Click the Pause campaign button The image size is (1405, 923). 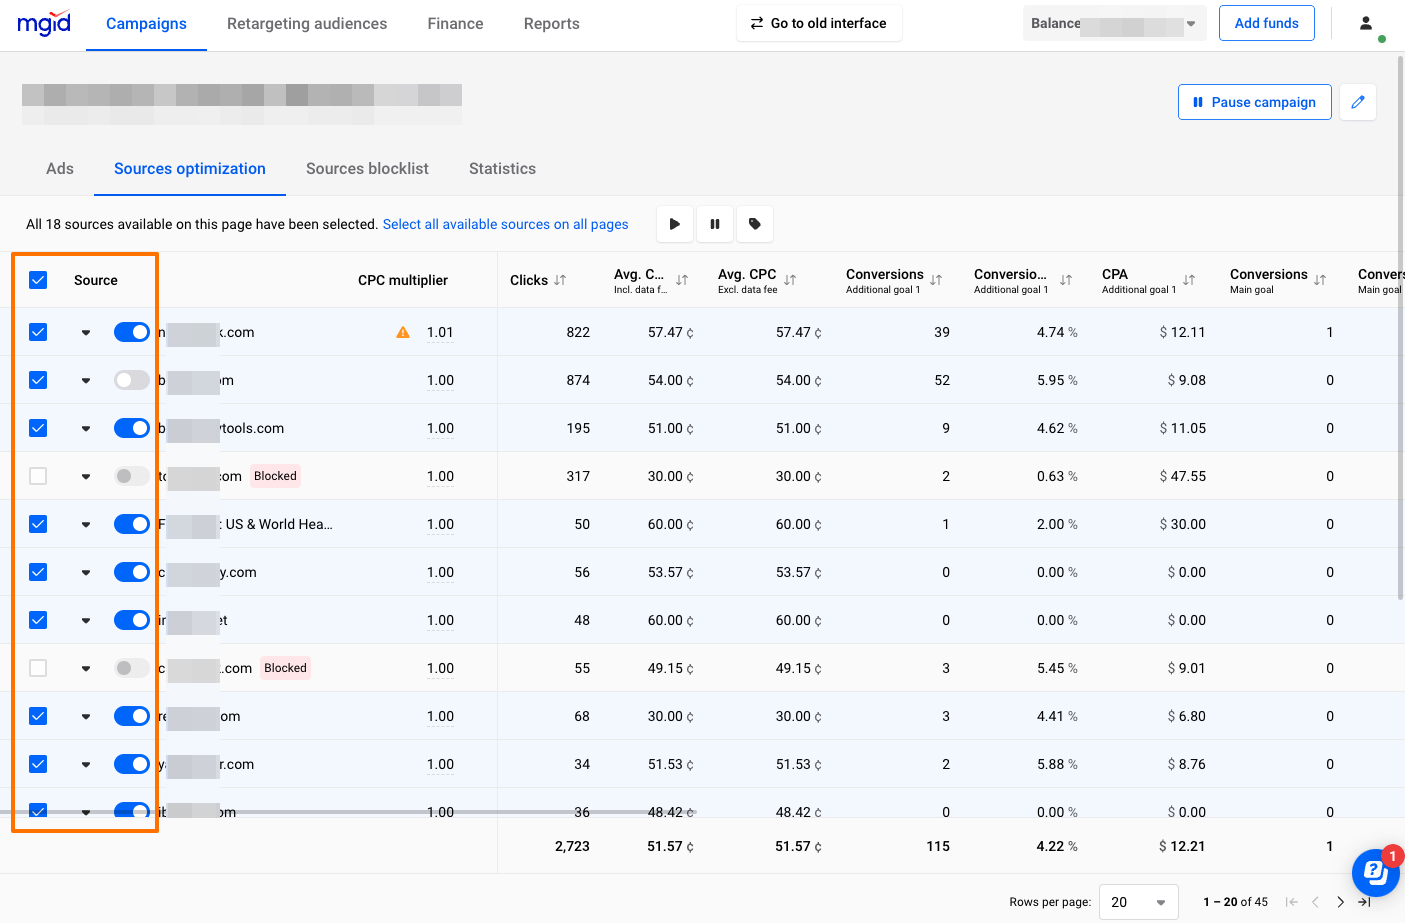1254,102
